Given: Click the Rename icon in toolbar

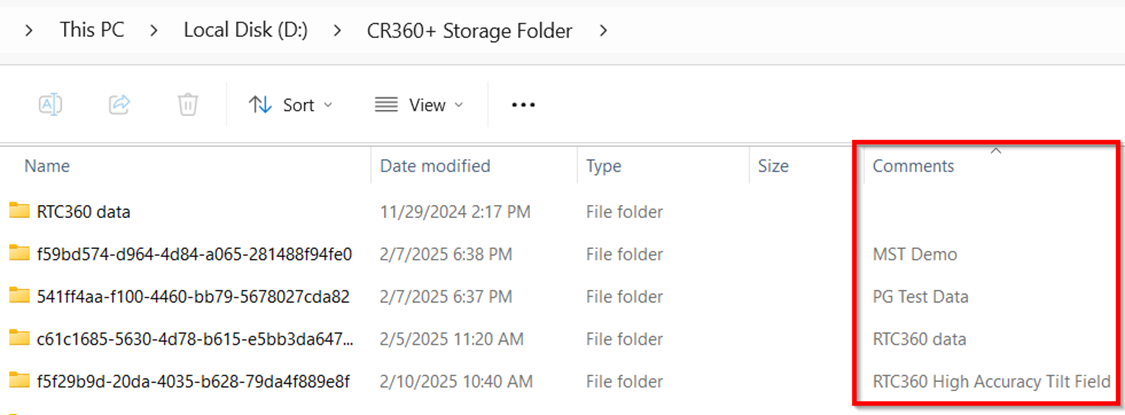Looking at the screenshot, I should tap(50, 104).
